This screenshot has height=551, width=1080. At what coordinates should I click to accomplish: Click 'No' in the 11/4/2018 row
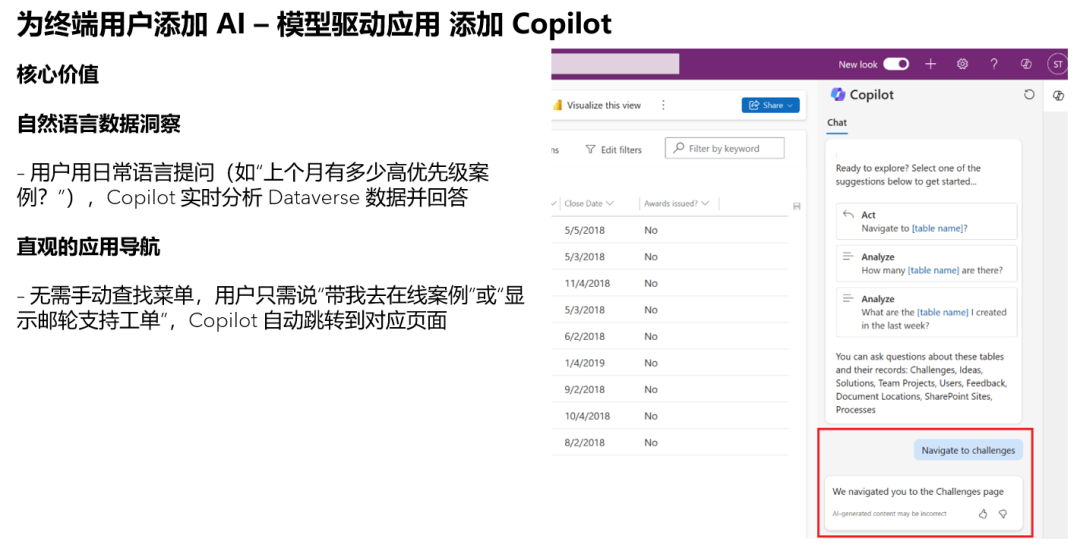click(651, 284)
